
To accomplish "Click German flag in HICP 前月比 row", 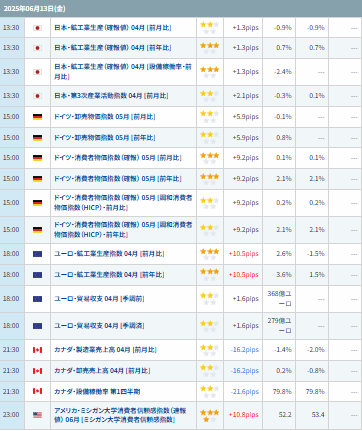I will pos(37,203).
